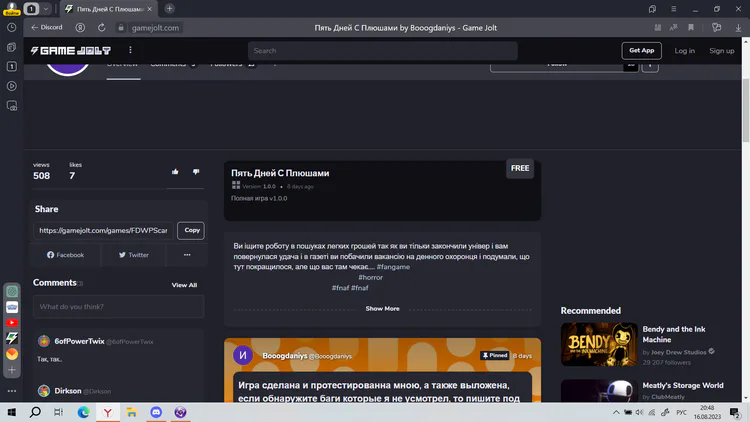This screenshot has height=422, width=750.
Task: Open 6ofPowerTwix's profile
Action: 79,341
